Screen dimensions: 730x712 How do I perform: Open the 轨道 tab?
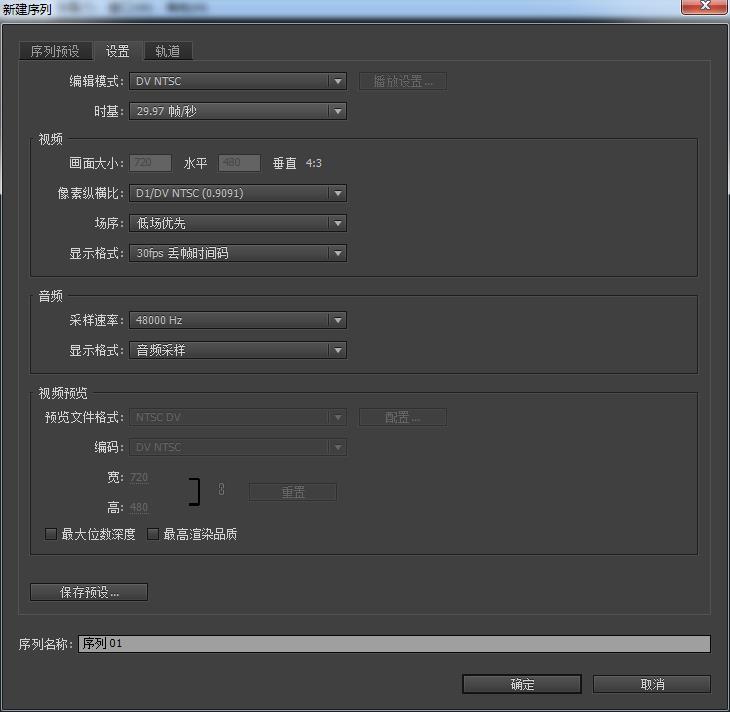(x=168, y=51)
